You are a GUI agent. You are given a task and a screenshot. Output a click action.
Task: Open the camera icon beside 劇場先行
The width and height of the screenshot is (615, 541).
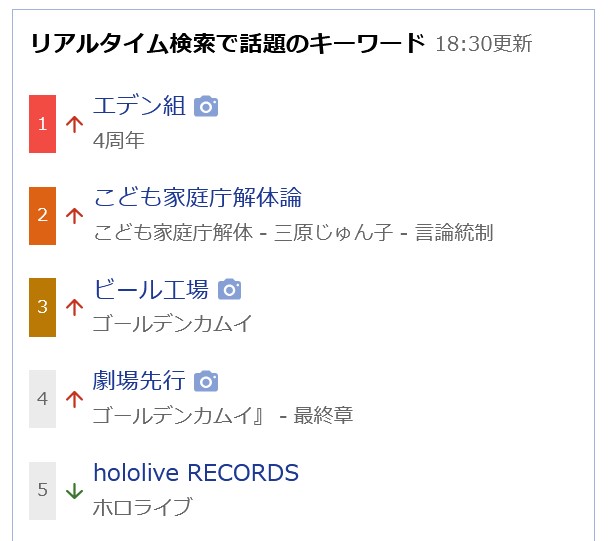pos(206,381)
